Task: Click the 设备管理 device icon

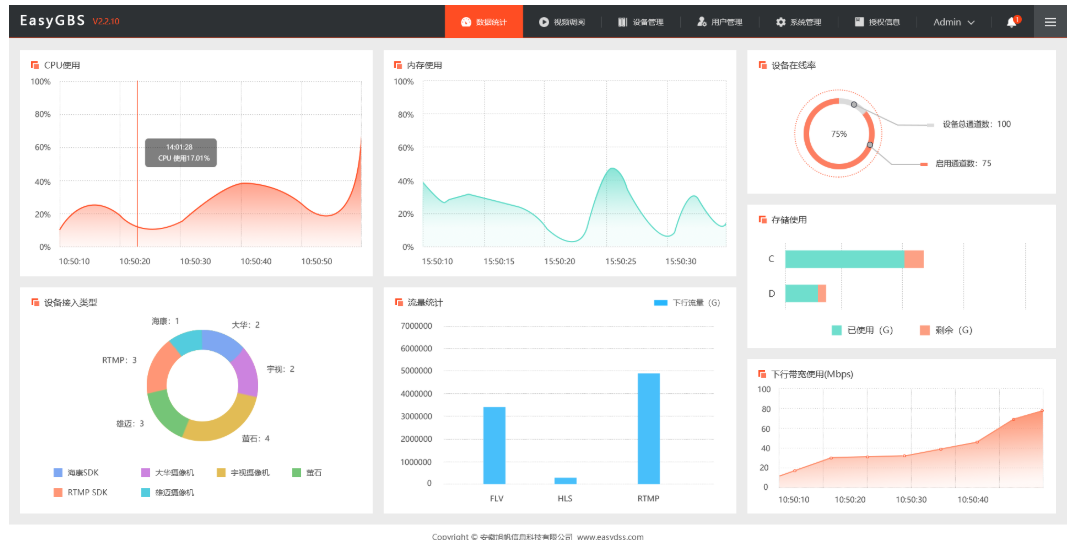Action: pyautogui.click(x=623, y=22)
